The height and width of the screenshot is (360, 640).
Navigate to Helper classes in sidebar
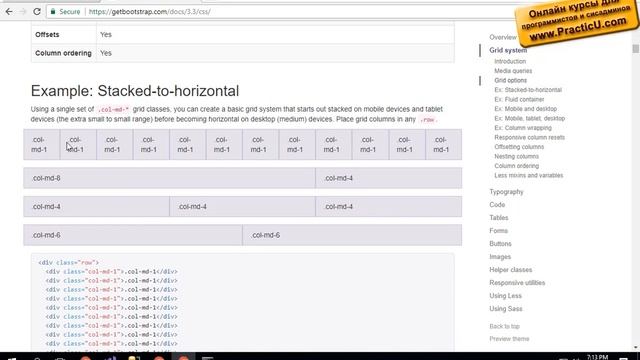pyautogui.click(x=511, y=270)
